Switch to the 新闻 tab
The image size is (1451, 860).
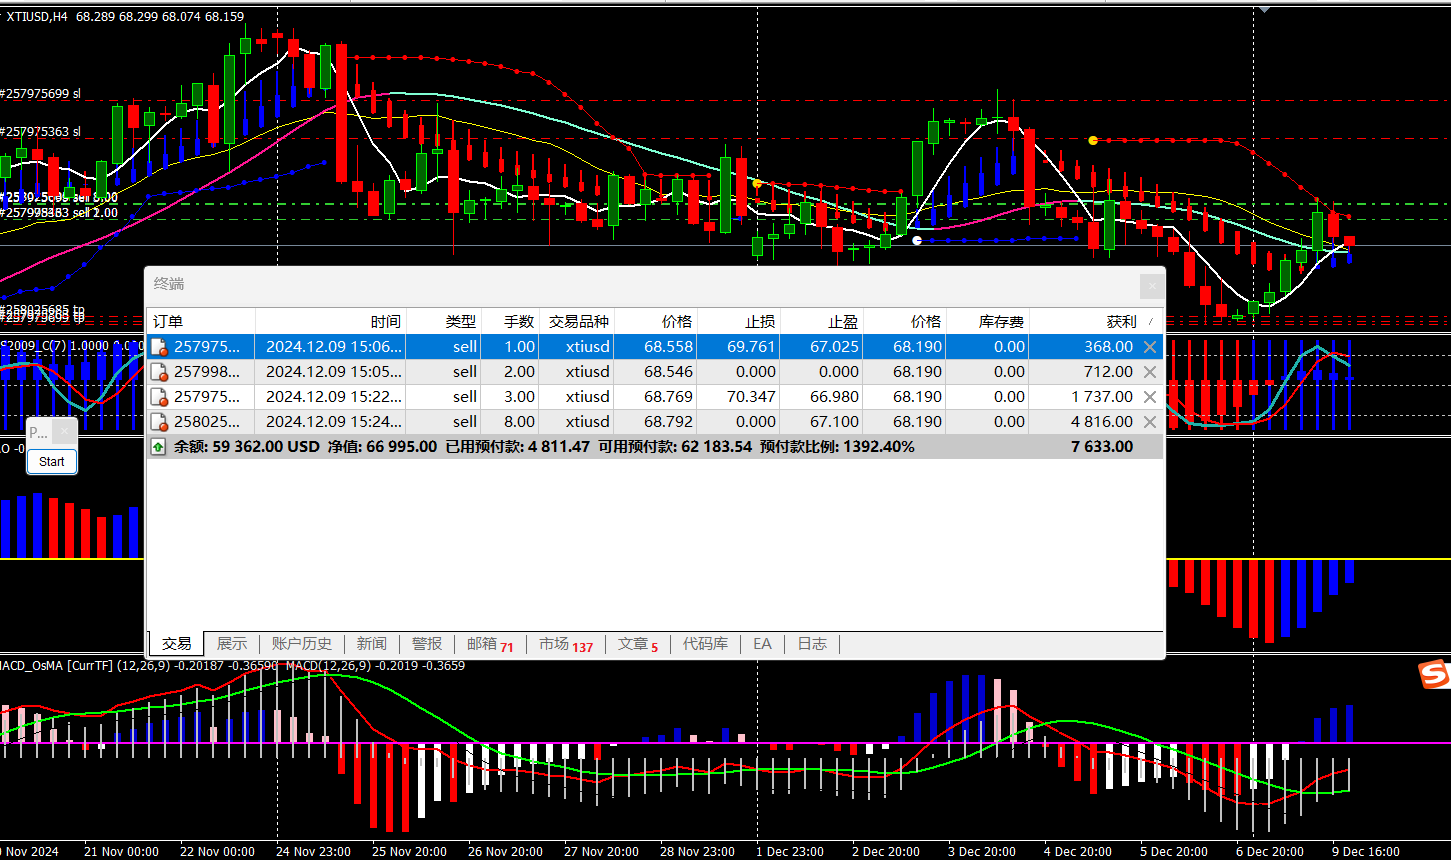click(372, 644)
